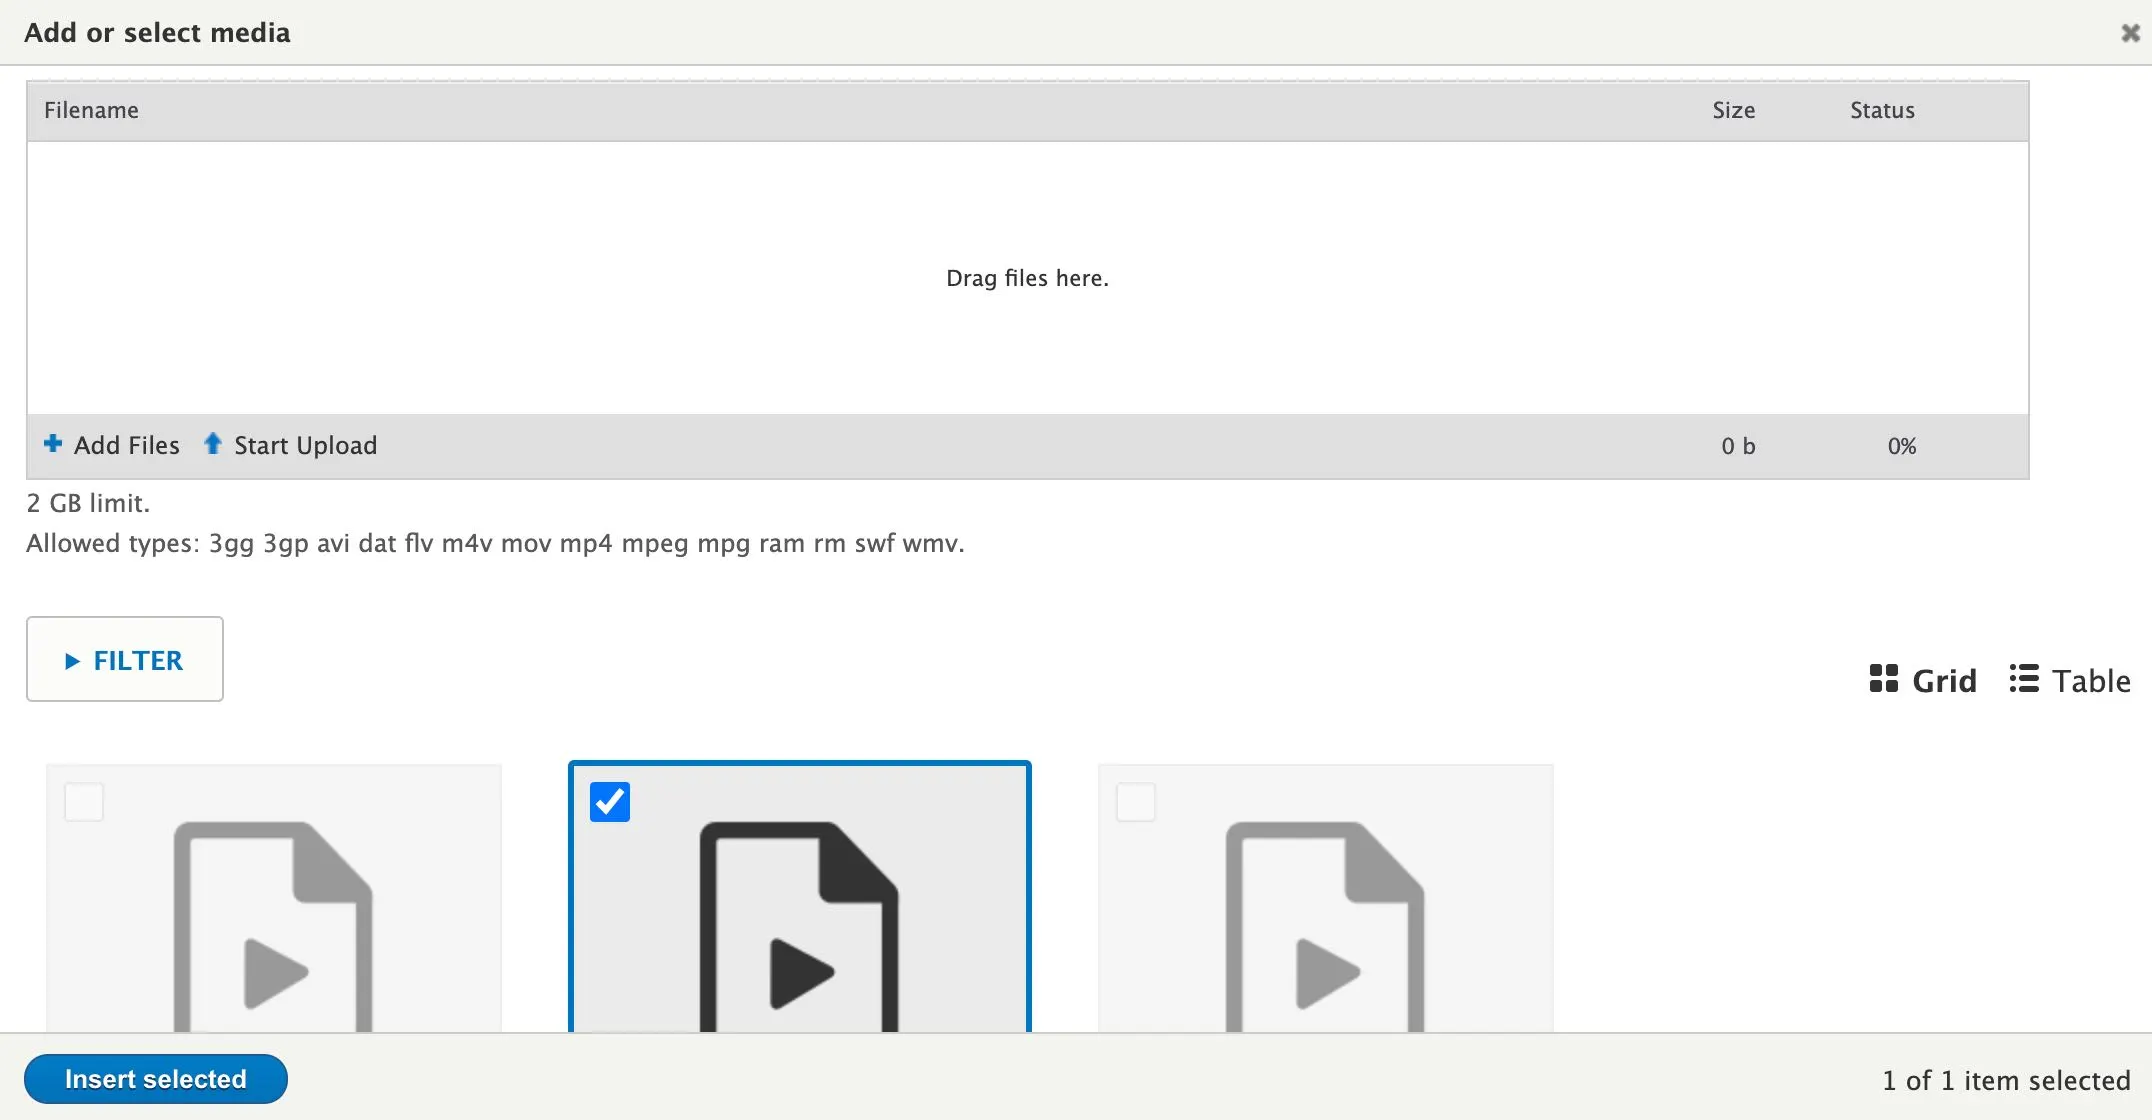Click the blue plus Add Files icon
The width and height of the screenshot is (2152, 1120).
pos(53,444)
